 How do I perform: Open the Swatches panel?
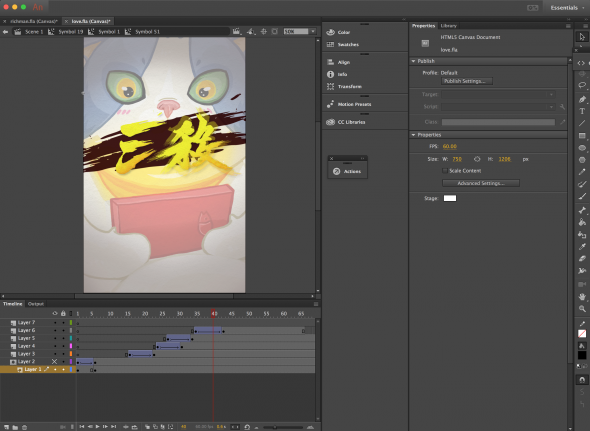pos(342,44)
